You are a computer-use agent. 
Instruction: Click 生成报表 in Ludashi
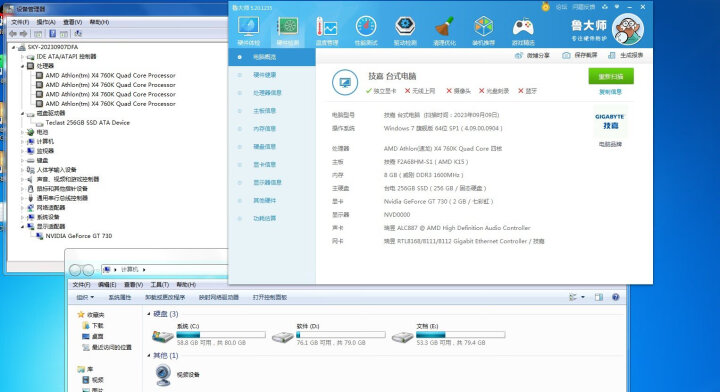[x=625, y=55]
